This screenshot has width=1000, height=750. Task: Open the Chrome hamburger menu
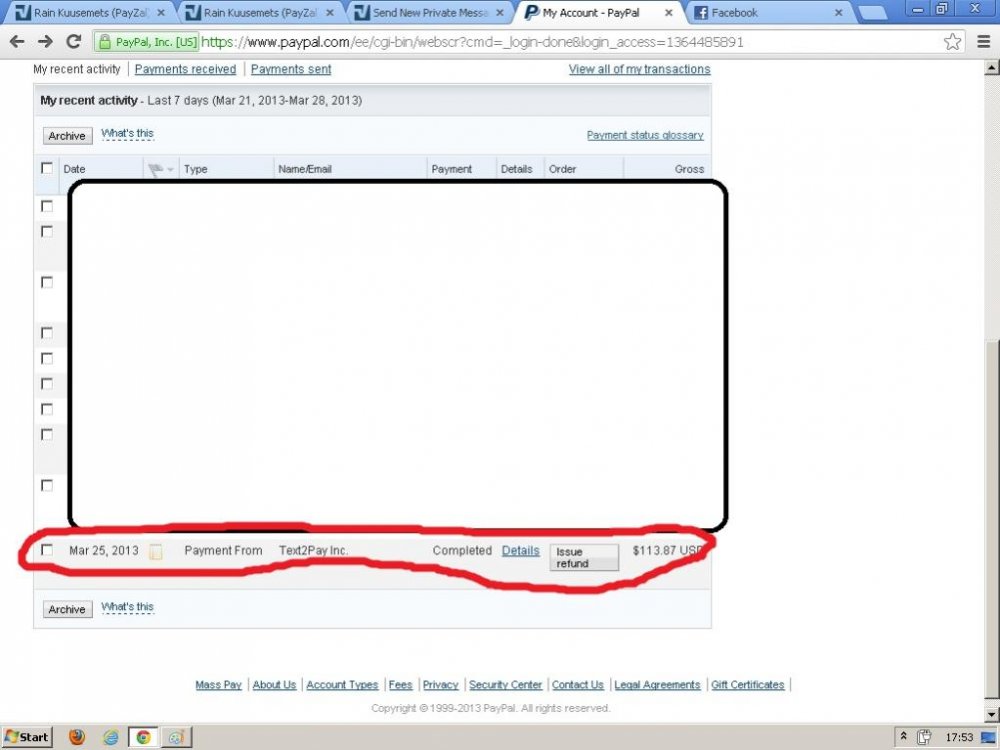[x=983, y=42]
